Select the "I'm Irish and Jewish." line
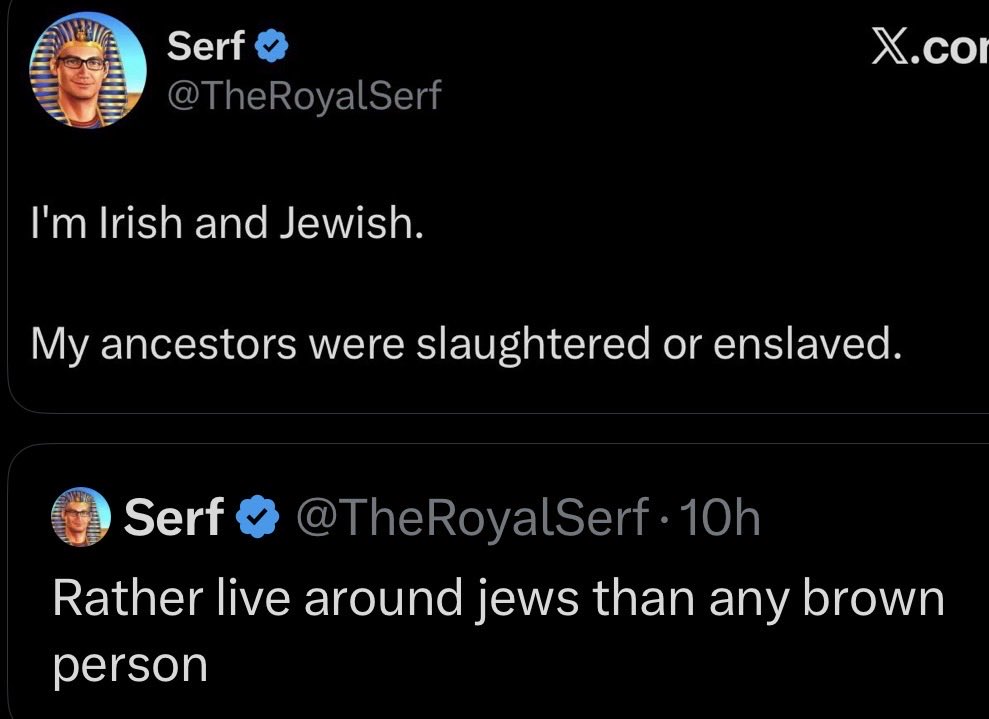This screenshot has height=719, width=989. pyautogui.click(x=227, y=224)
